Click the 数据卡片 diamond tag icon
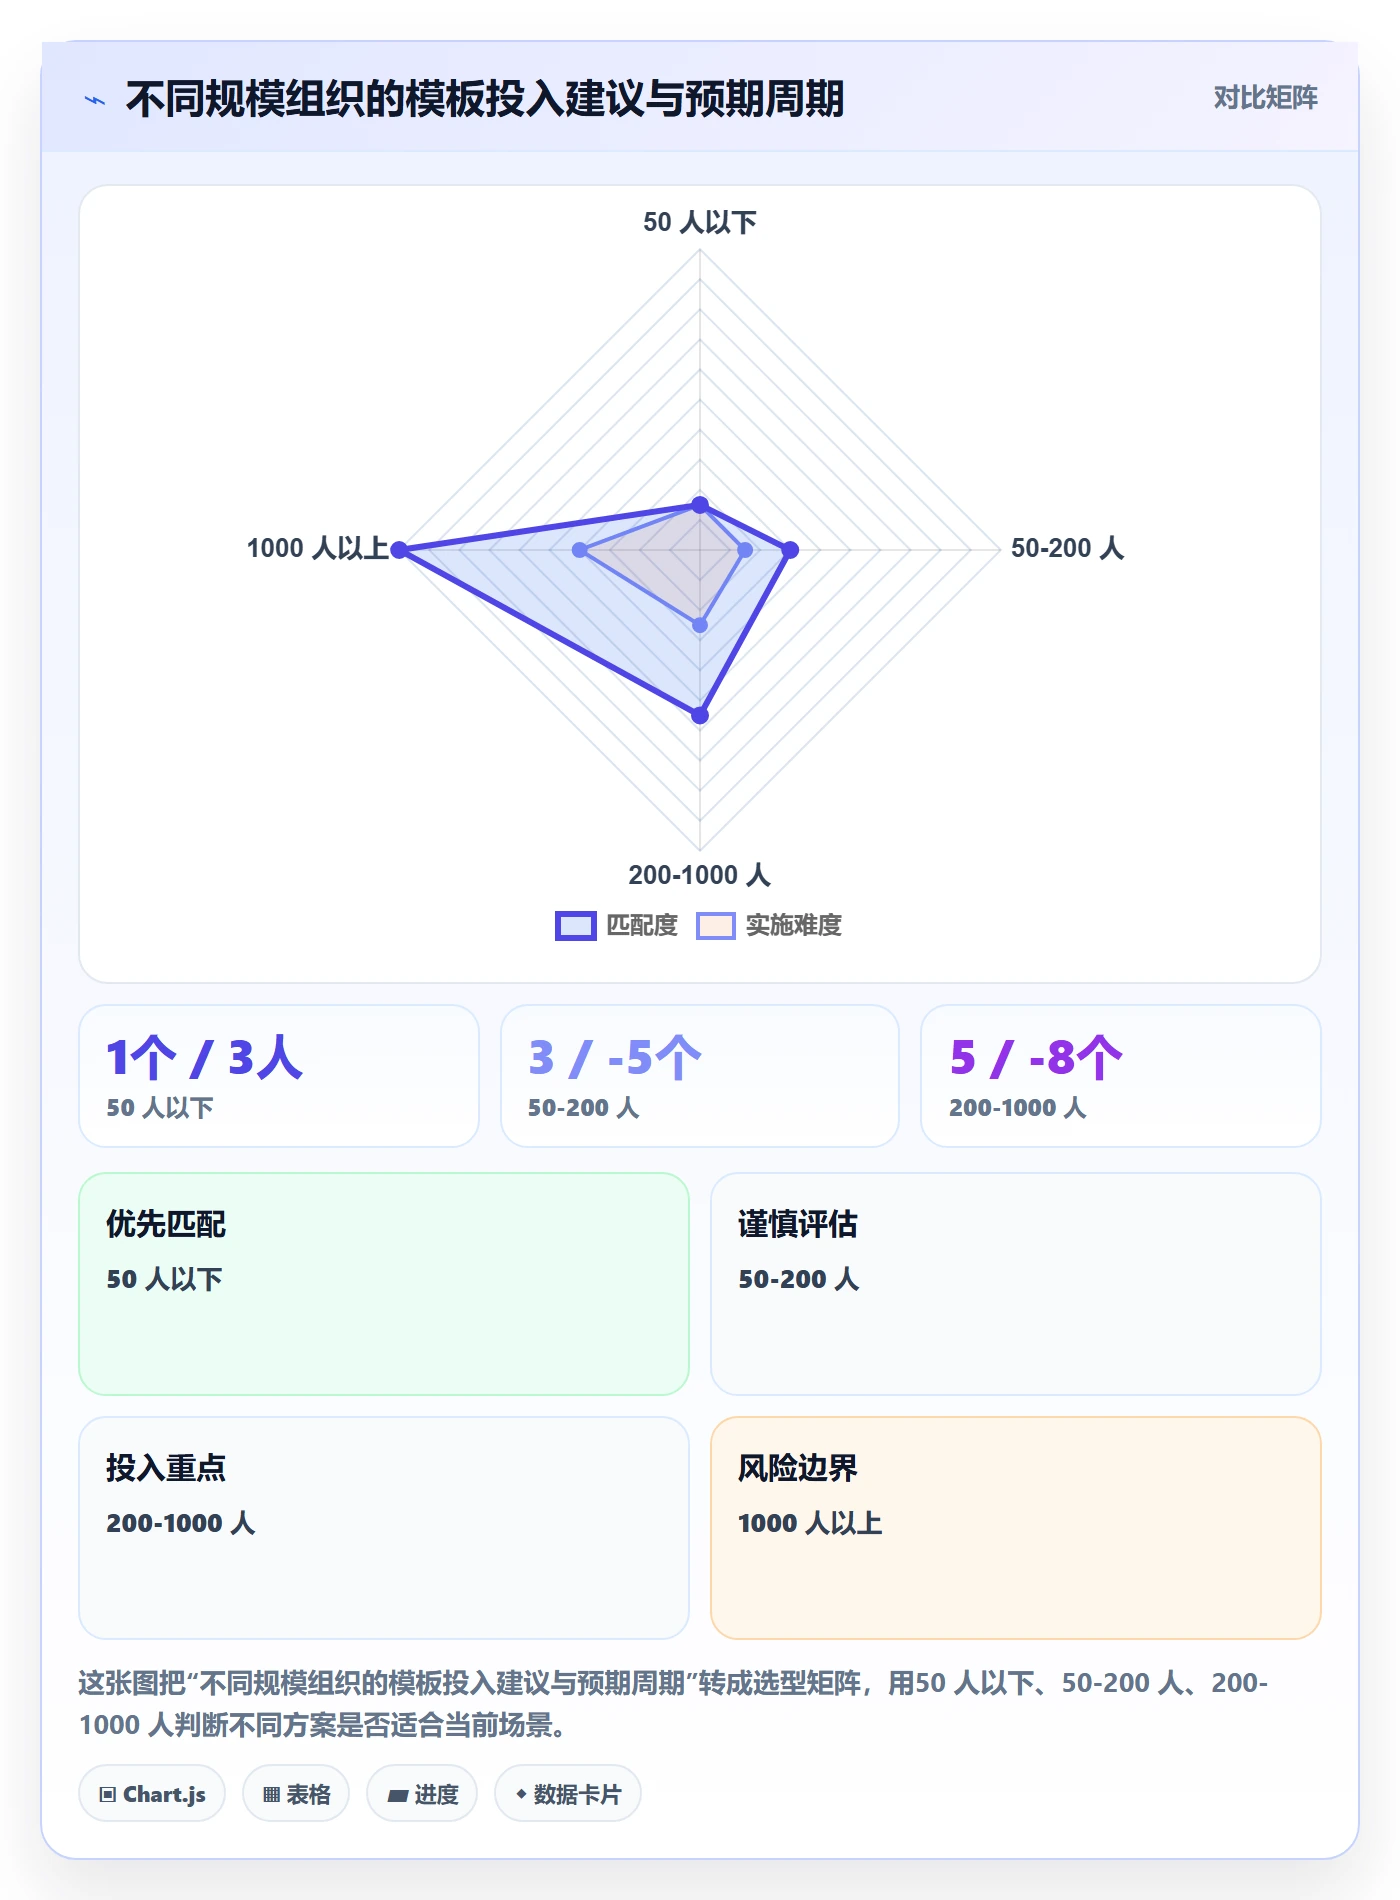The width and height of the screenshot is (1400, 1900). pyautogui.click(x=521, y=1794)
